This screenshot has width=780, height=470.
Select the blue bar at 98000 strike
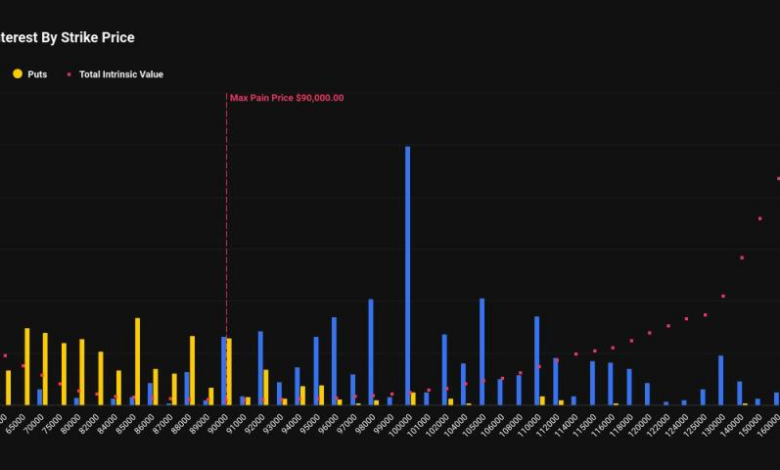click(370, 351)
